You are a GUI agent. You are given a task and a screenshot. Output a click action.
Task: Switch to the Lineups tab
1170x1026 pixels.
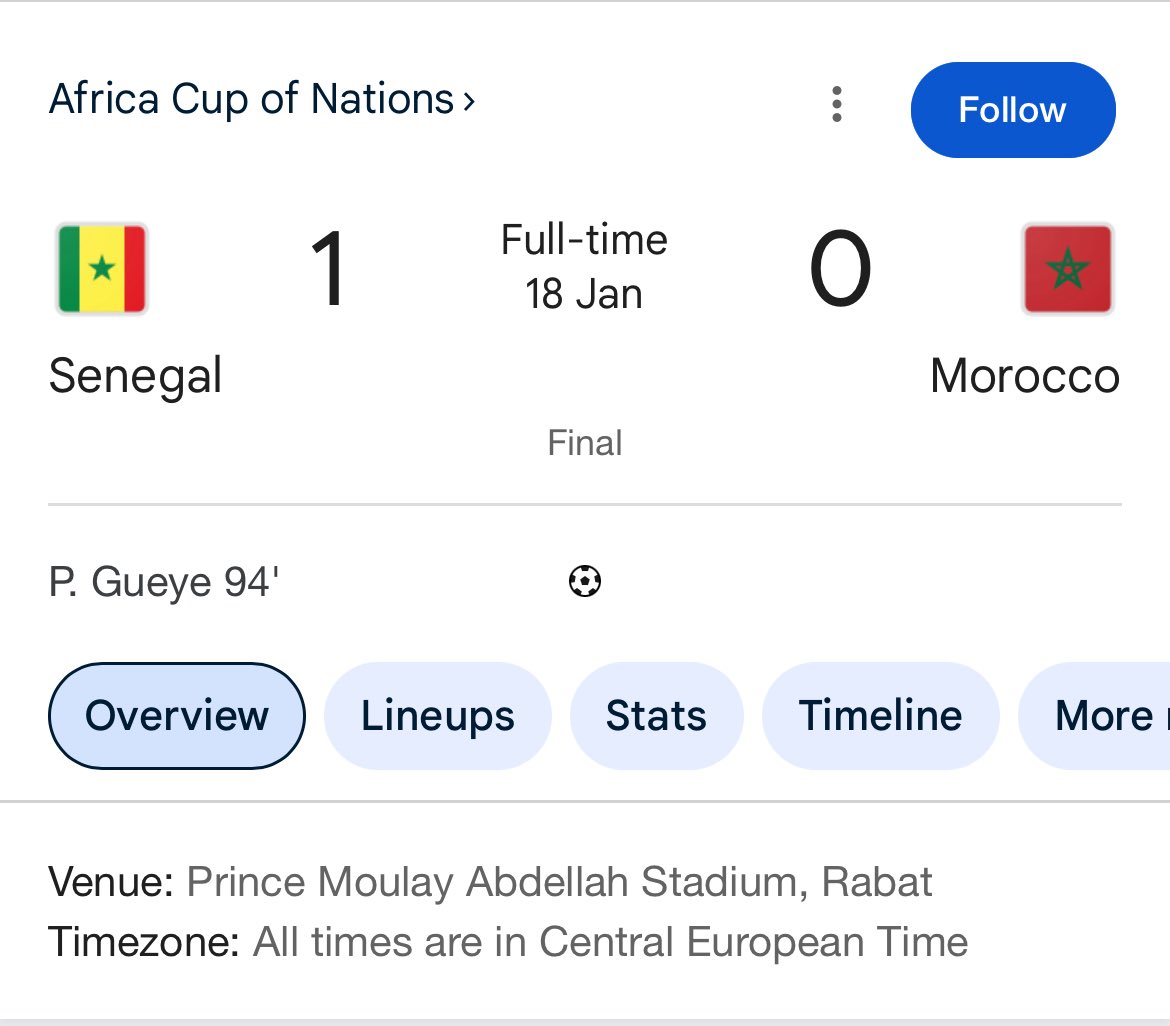pyautogui.click(x=438, y=716)
